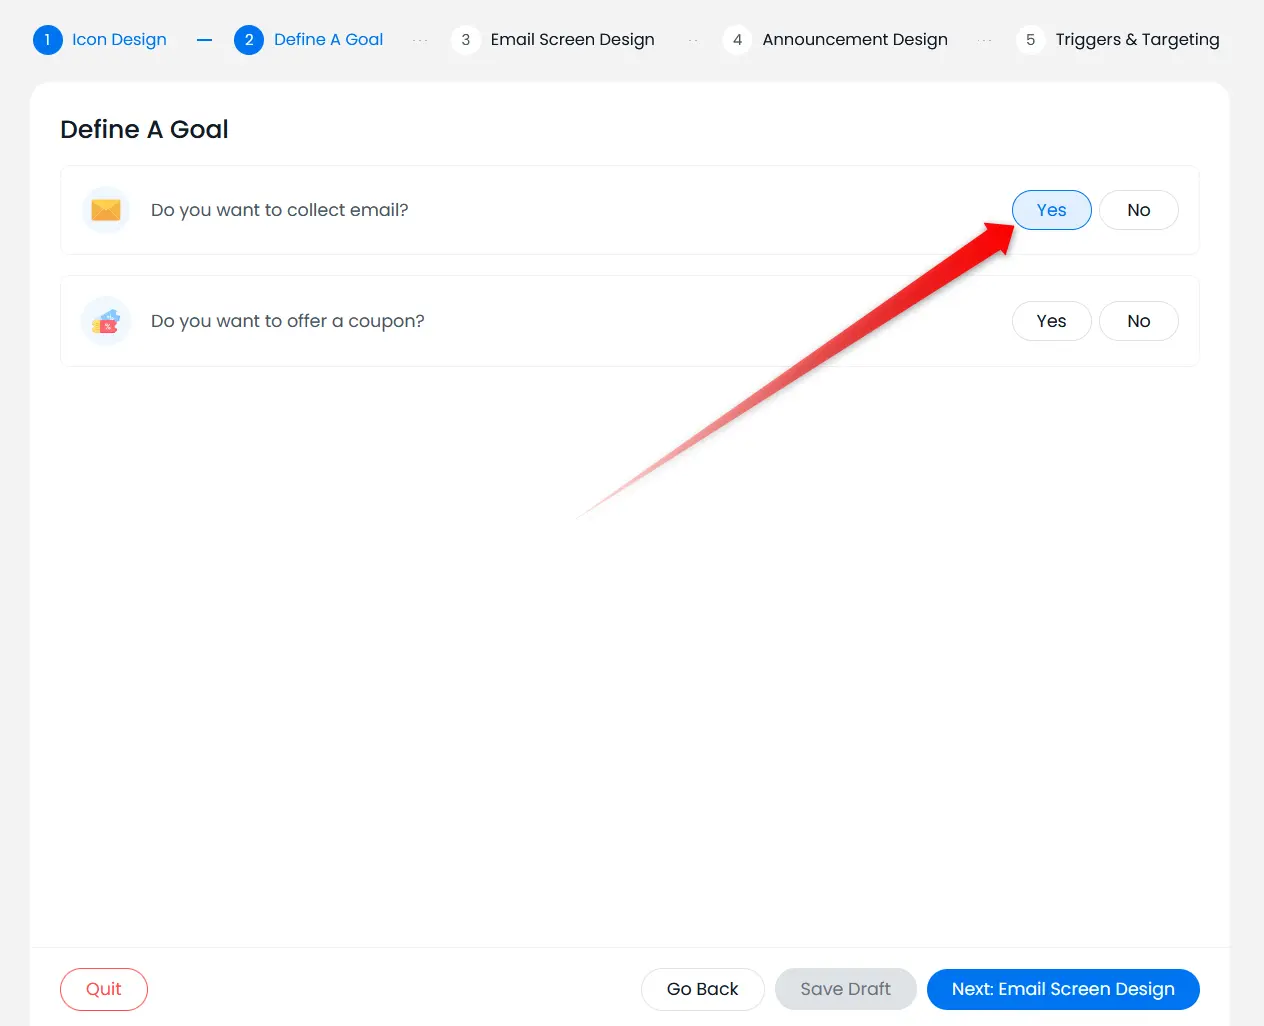
Task: Click the step 4 number circle
Action: (x=737, y=40)
